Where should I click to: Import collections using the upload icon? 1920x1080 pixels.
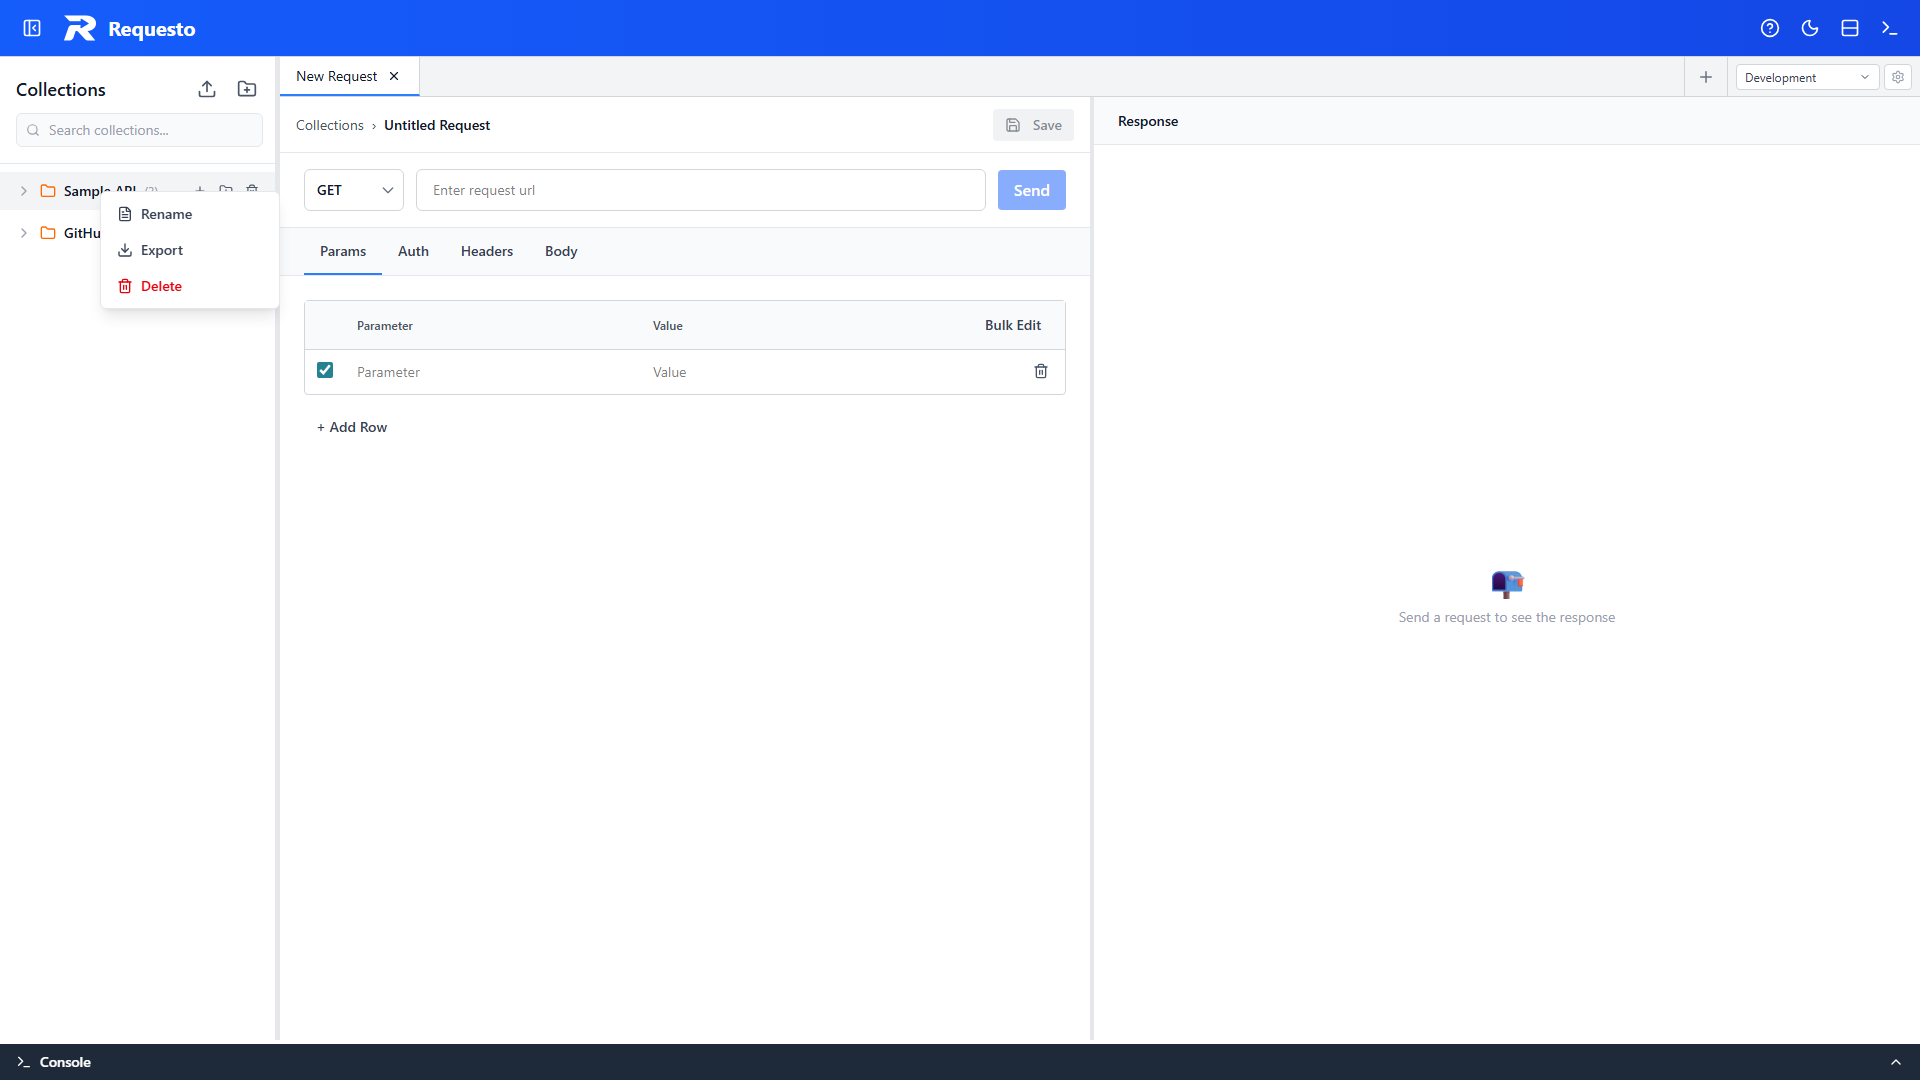point(207,89)
